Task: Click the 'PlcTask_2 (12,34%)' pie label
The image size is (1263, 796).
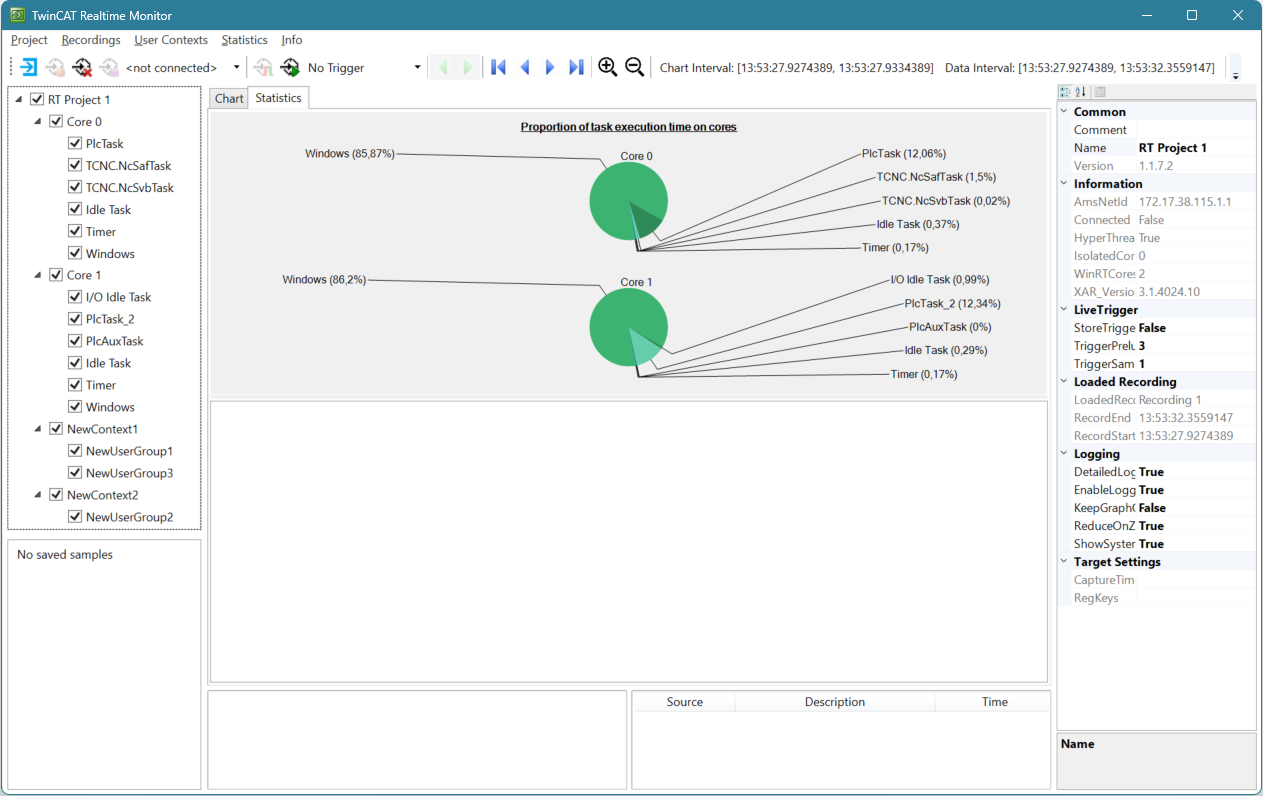Action: pos(953,303)
